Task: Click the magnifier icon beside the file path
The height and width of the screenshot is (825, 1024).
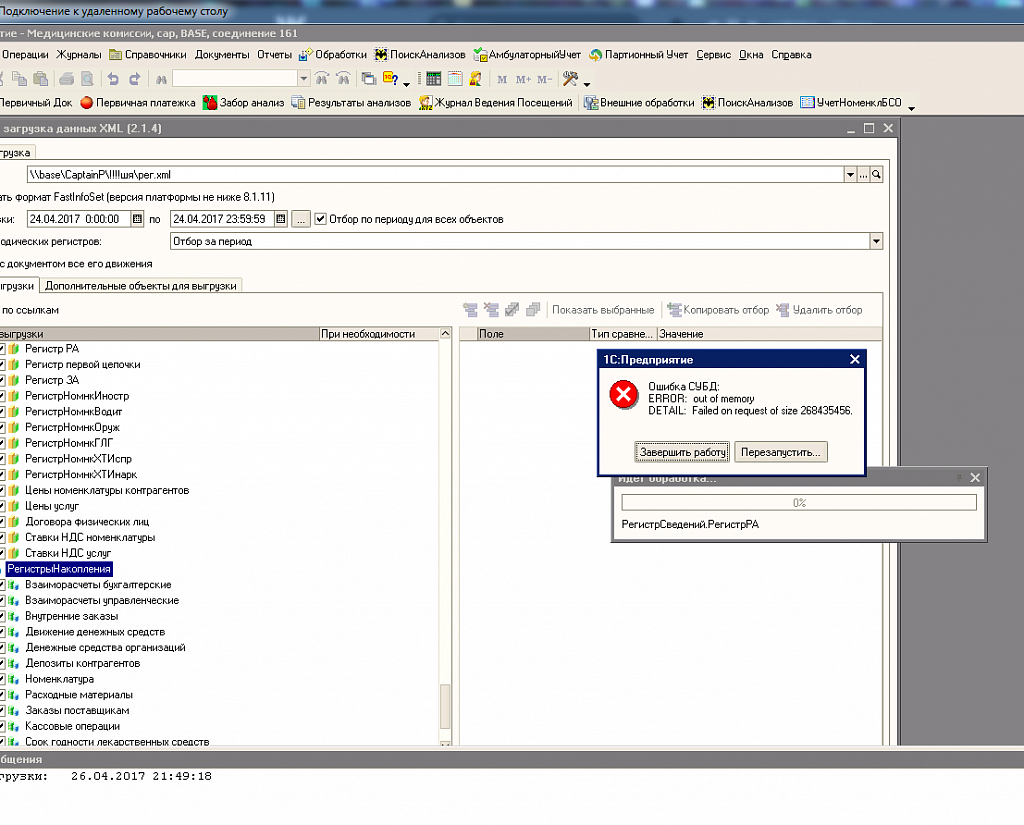Action: click(x=877, y=175)
